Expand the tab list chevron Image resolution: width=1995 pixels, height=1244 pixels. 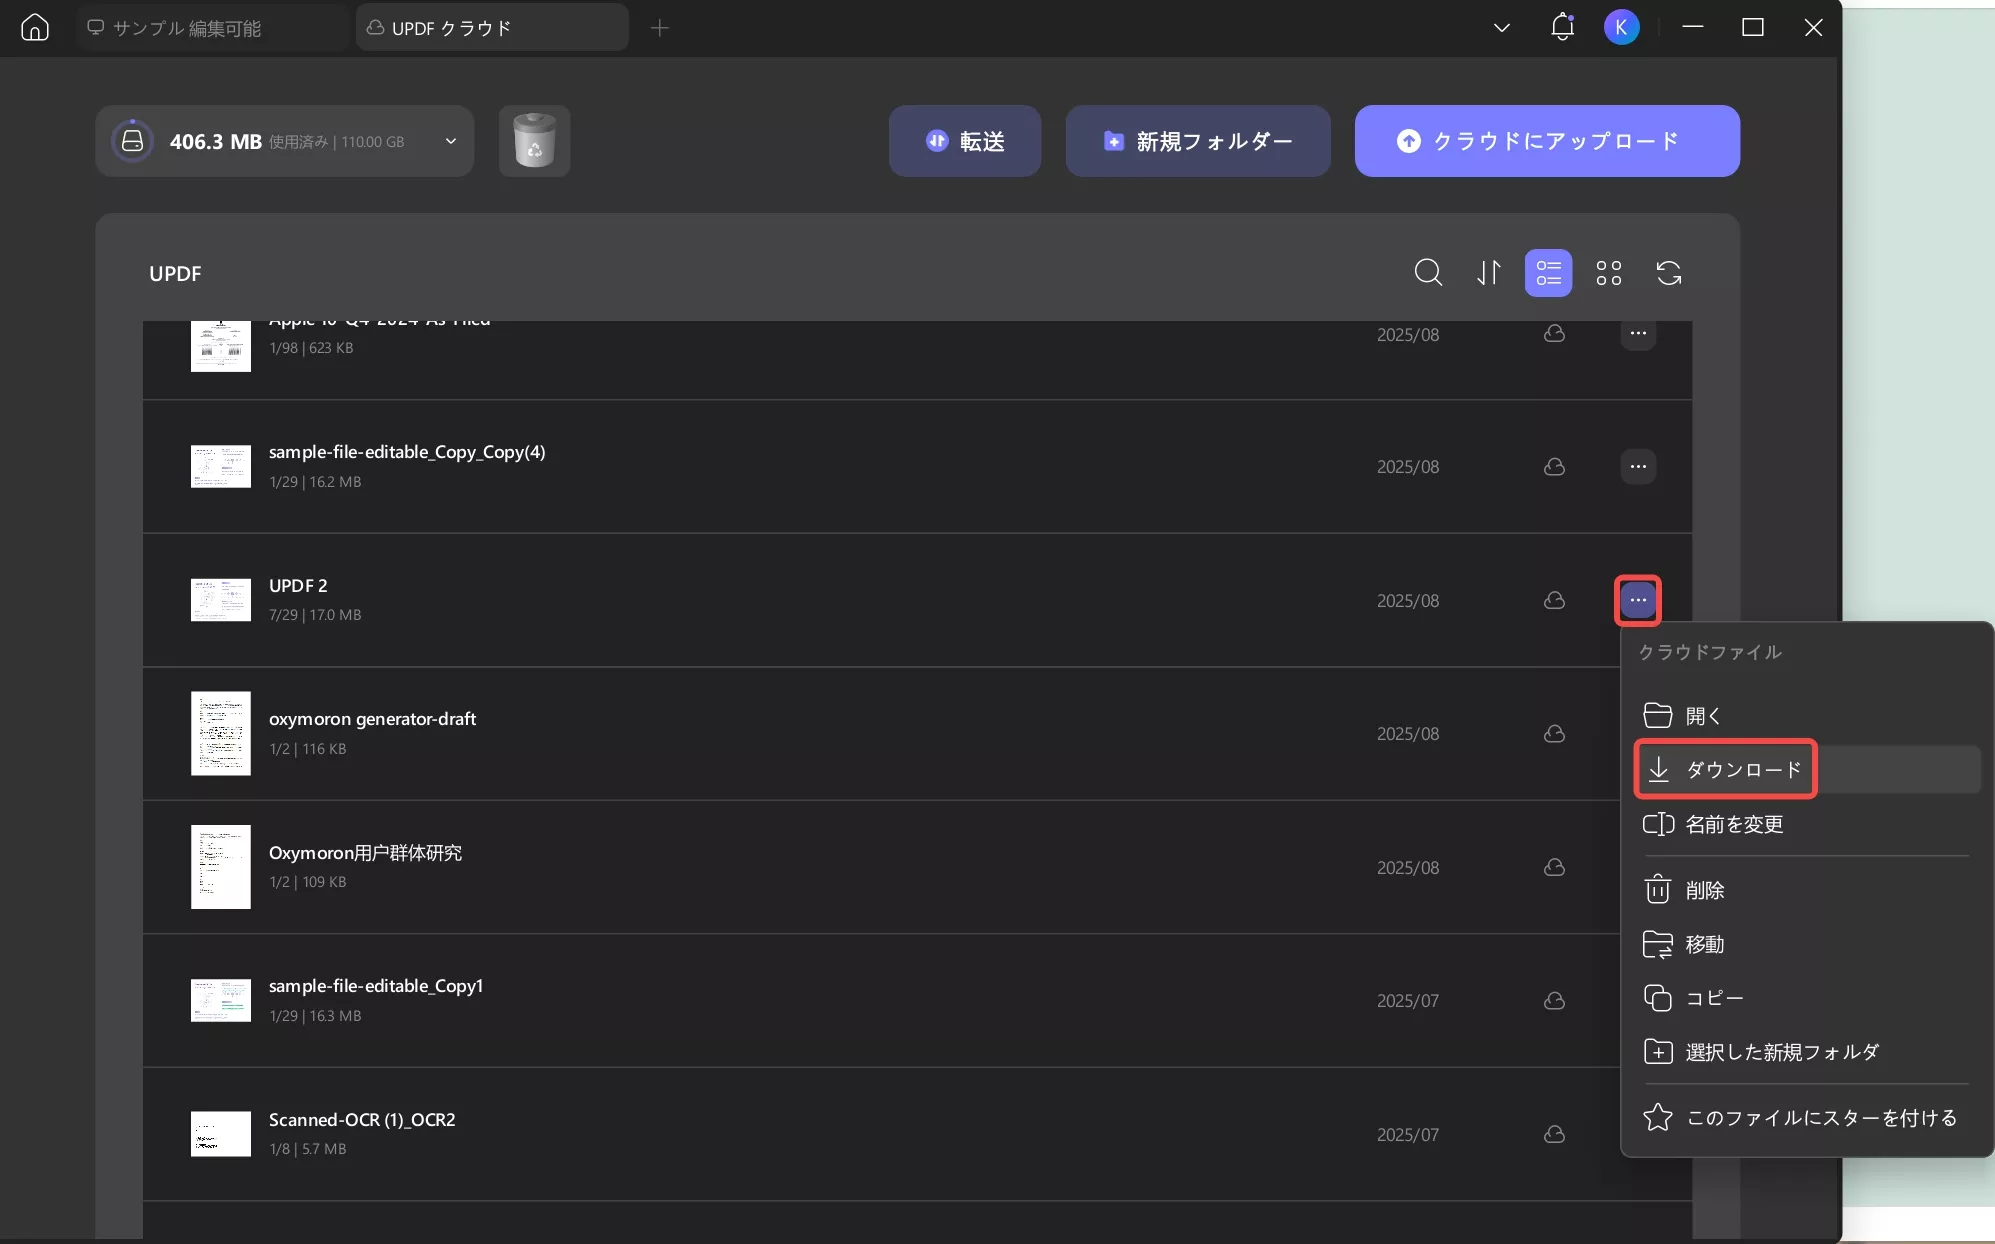(1501, 28)
